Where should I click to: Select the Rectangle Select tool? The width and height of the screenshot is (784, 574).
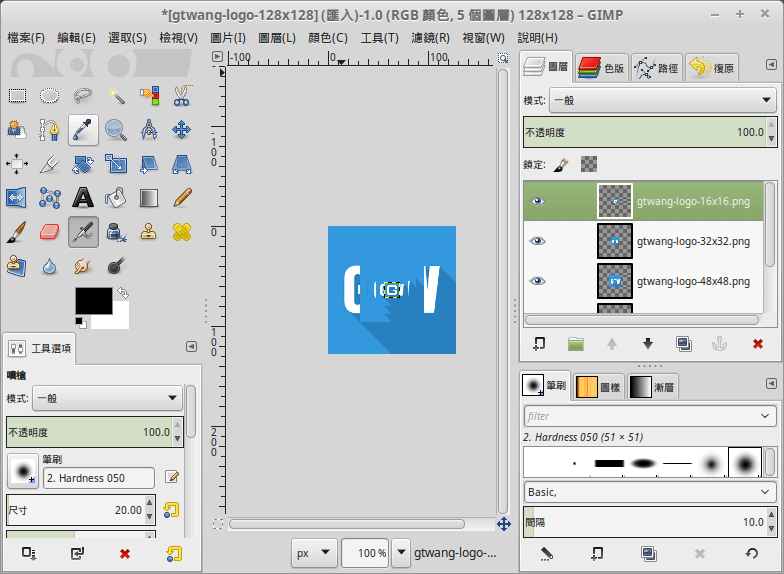coord(17,96)
